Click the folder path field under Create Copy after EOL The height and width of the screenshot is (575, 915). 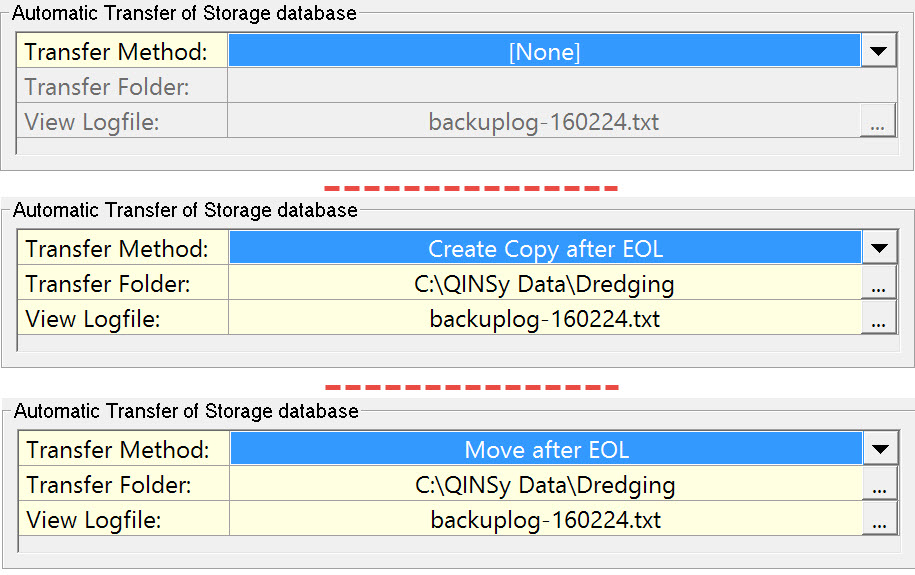(544, 285)
